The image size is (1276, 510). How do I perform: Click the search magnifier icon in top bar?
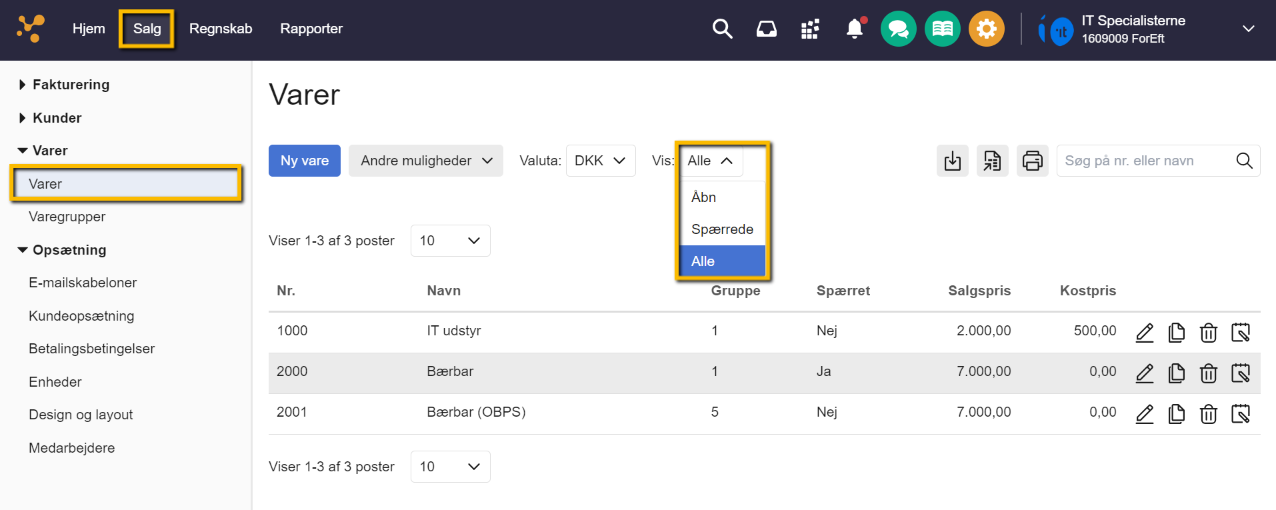722,29
